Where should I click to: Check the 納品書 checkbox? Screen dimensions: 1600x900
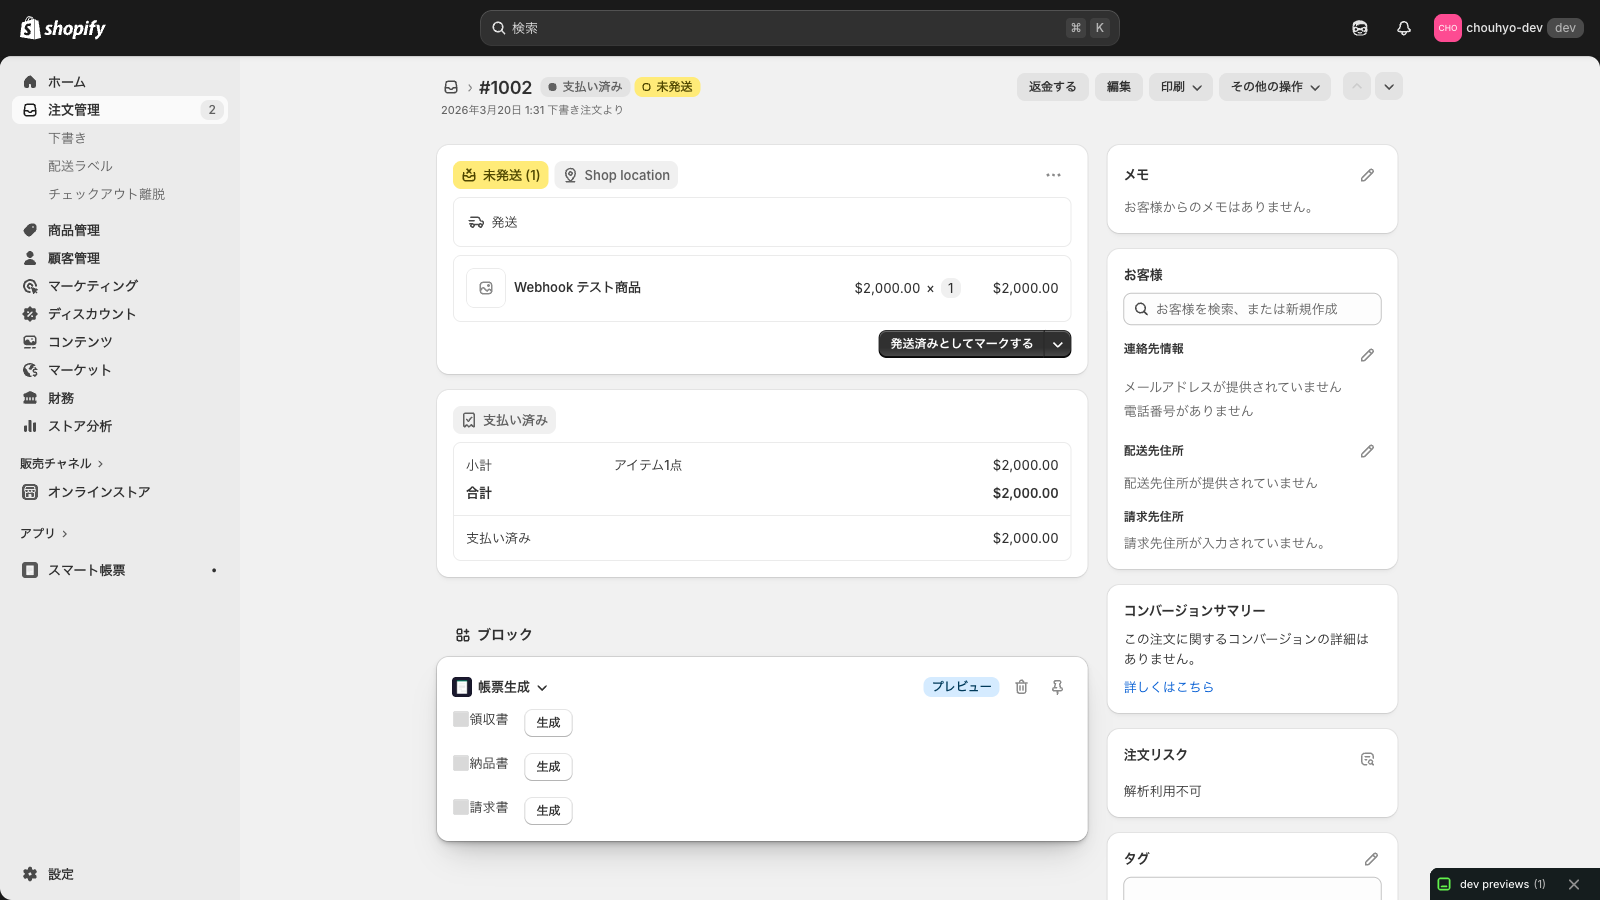point(461,763)
